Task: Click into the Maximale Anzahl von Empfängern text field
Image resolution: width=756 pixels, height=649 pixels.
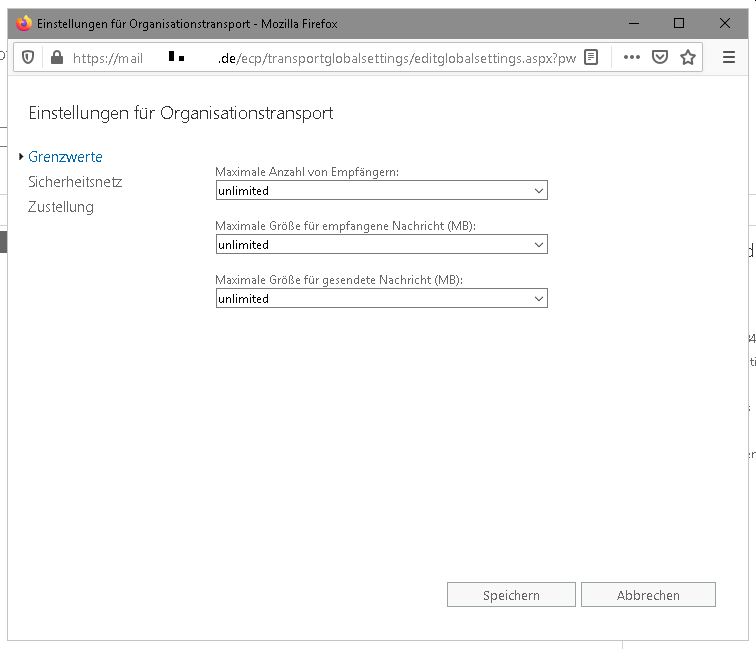Action: [372, 191]
